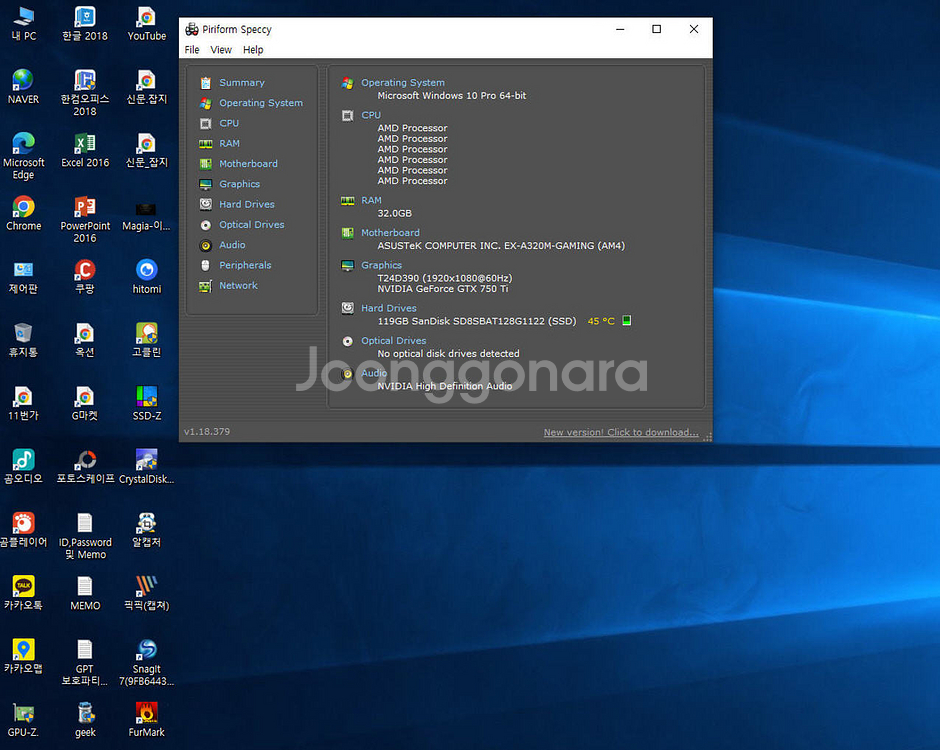The width and height of the screenshot is (940, 750).
Task: Open the Help menu
Action: (x=253, y=50)
